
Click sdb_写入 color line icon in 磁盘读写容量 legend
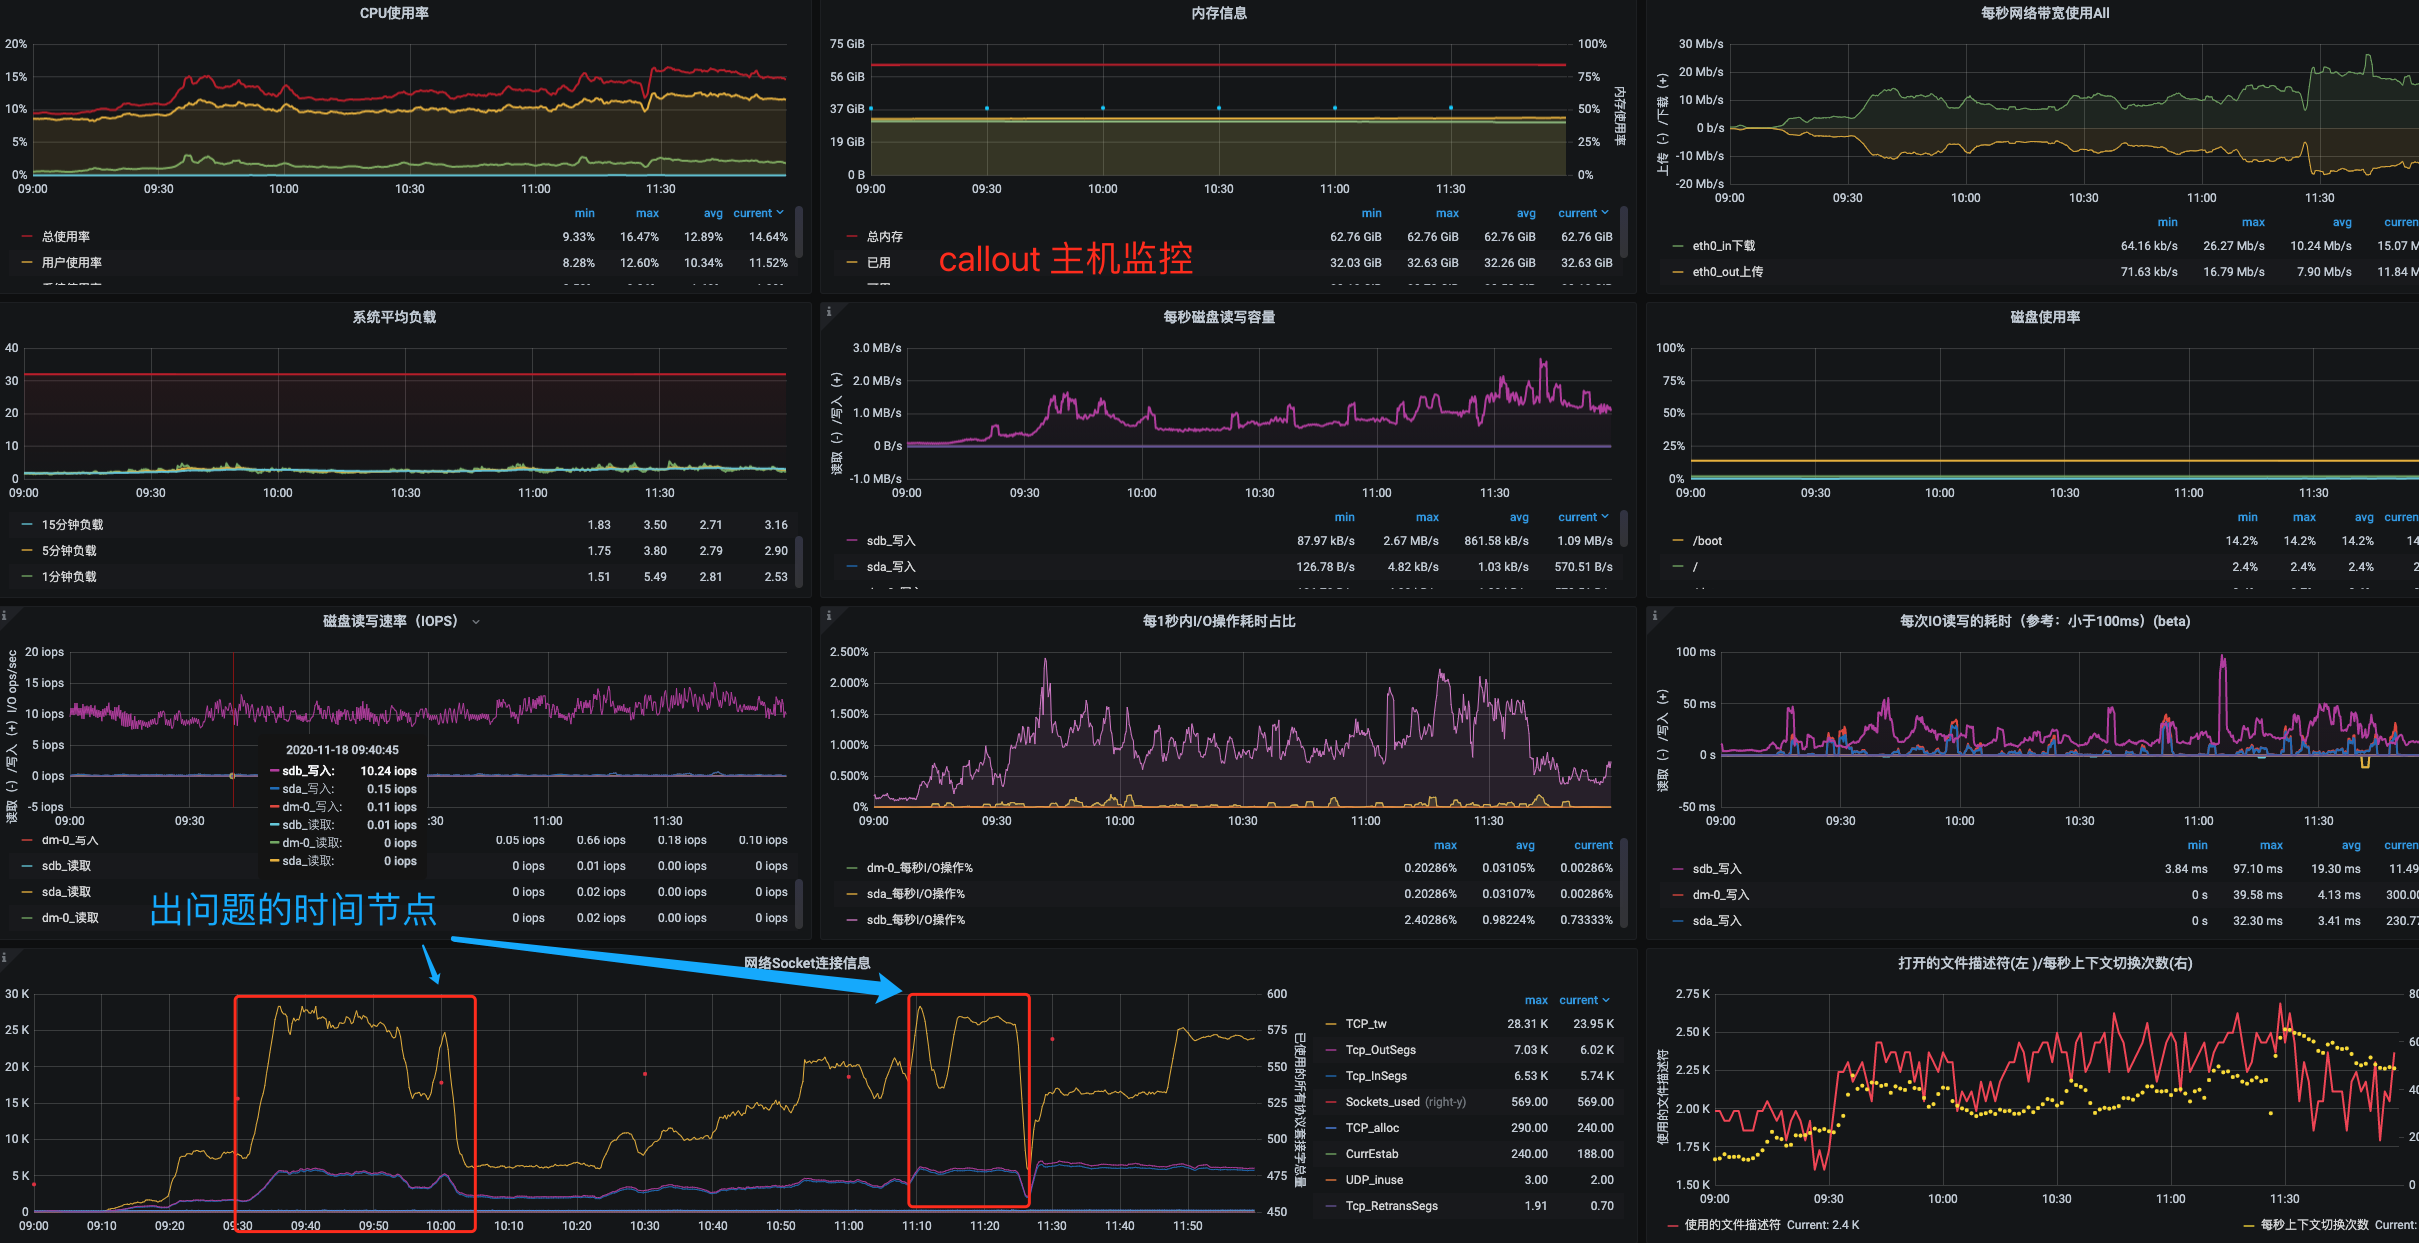(852, 541)
